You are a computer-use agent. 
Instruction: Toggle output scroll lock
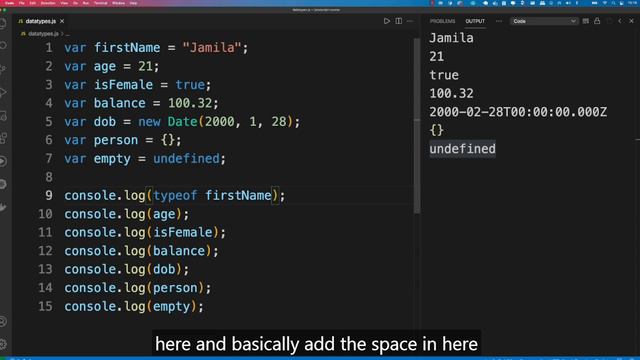coord(597,21)
